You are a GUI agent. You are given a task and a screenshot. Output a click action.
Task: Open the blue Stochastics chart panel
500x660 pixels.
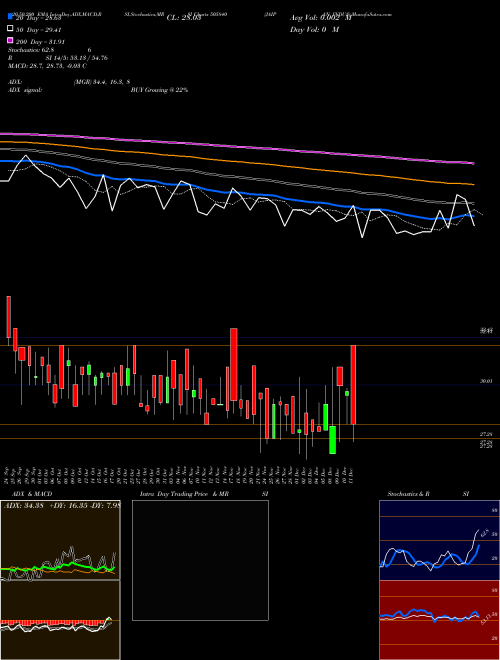coord(439,540)
